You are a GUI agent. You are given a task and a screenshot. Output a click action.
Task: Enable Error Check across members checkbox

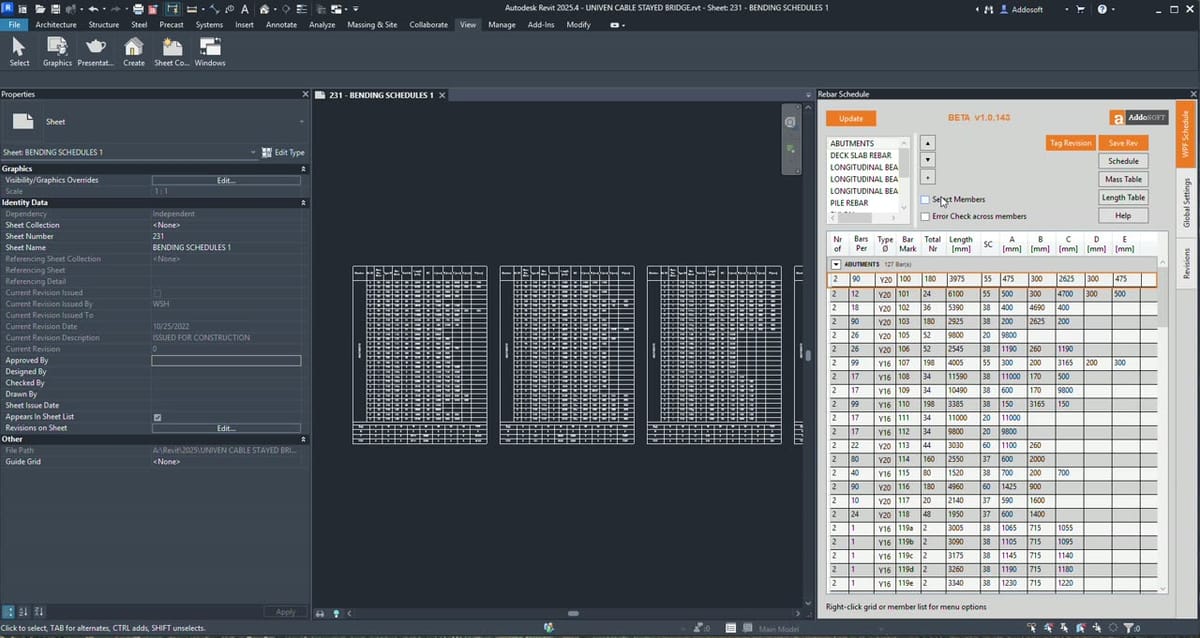pos(925,216)
